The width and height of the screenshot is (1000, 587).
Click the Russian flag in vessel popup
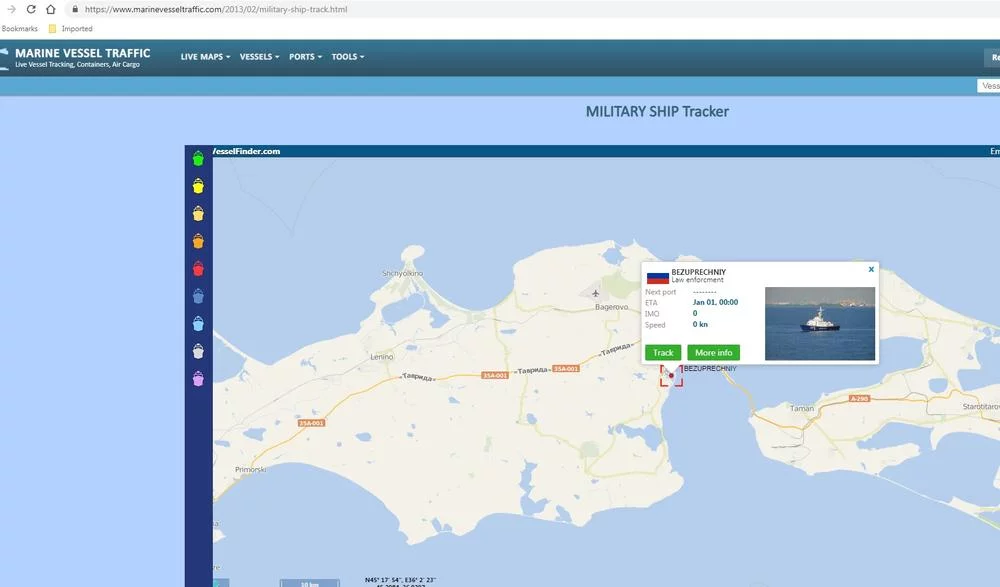pyautogui.click(x=658, y=278)
